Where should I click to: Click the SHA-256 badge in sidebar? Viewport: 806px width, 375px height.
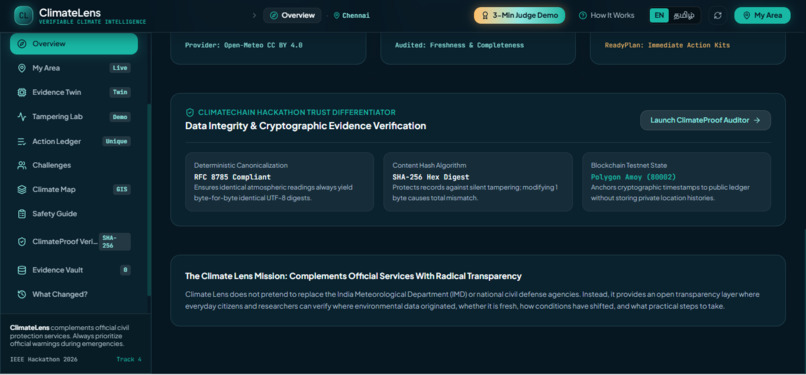[x=115, y=241]
